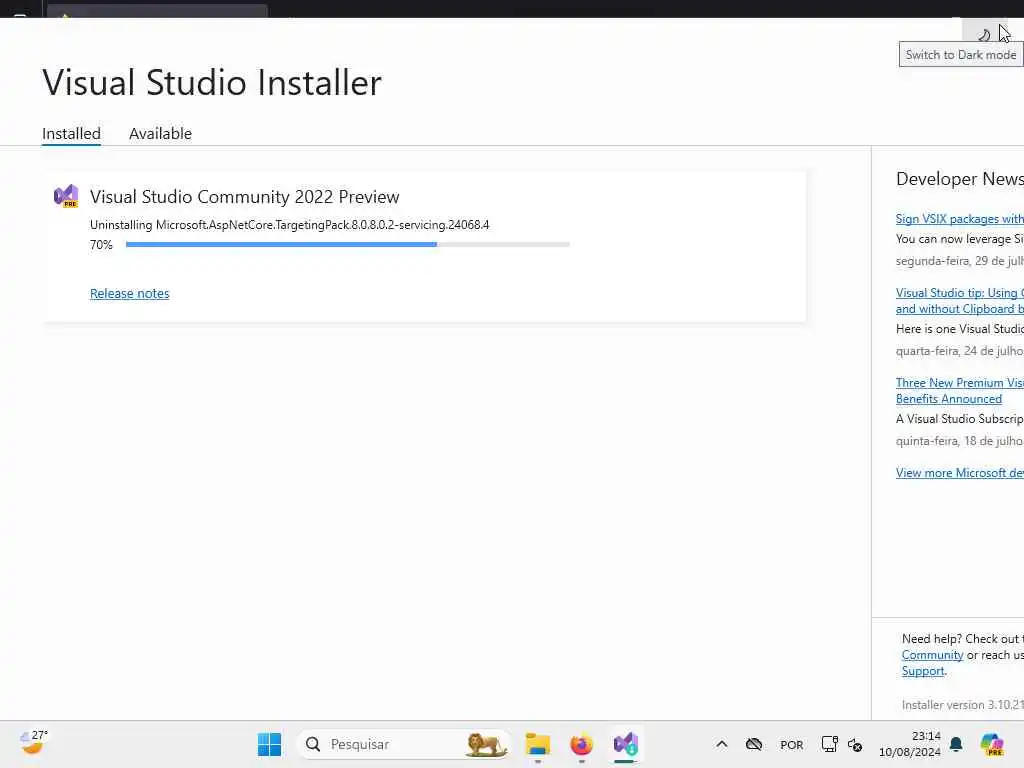Screen dimensions: 1024x768
Task: Click in the Pesquisar search field
Action: tap(403, 744)
